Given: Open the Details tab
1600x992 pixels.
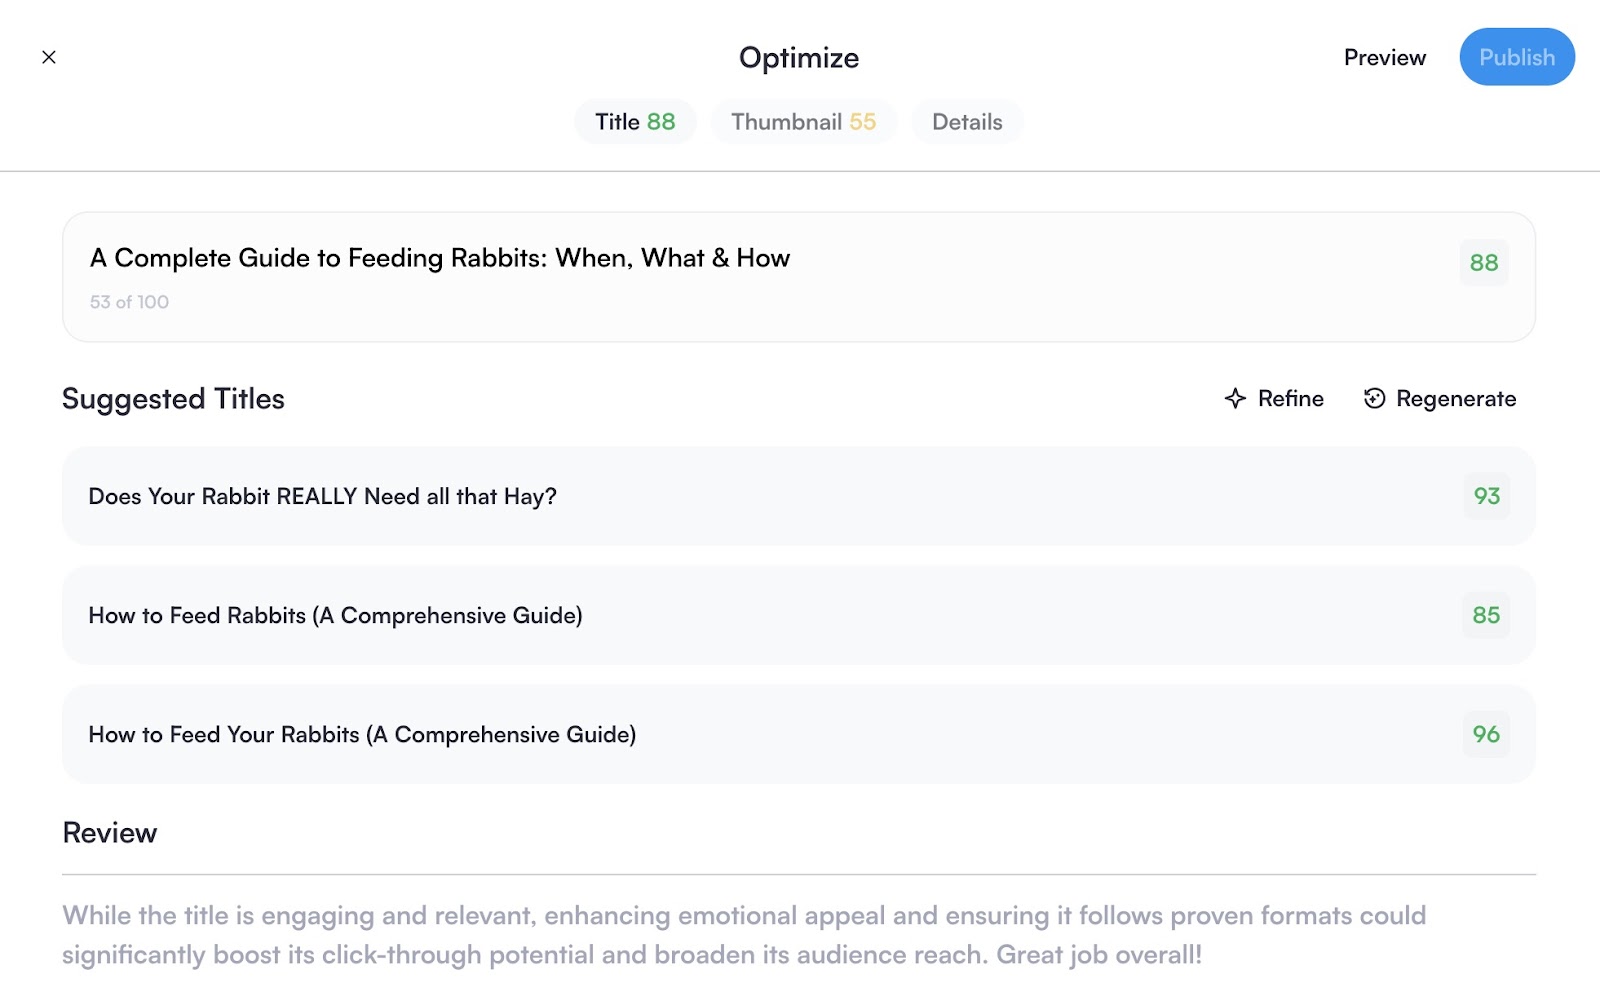Looking at the screenshot, I should pyautogui.click(x=966, y=121).
